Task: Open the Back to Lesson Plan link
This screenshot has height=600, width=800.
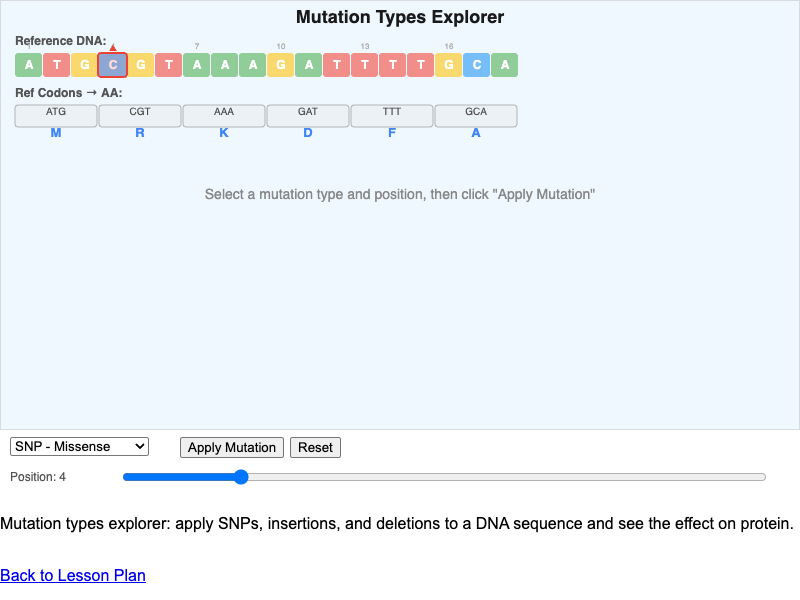Action: [73, 575]
